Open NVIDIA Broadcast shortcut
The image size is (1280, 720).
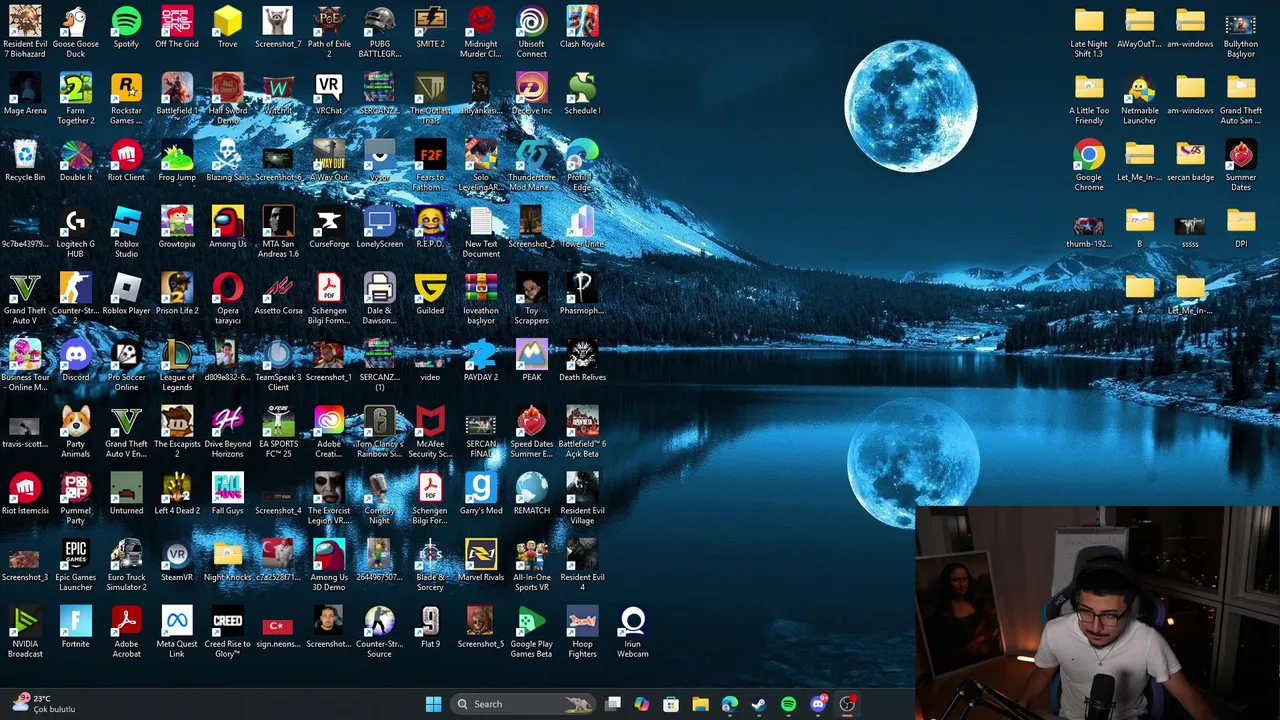click(25, 633)
